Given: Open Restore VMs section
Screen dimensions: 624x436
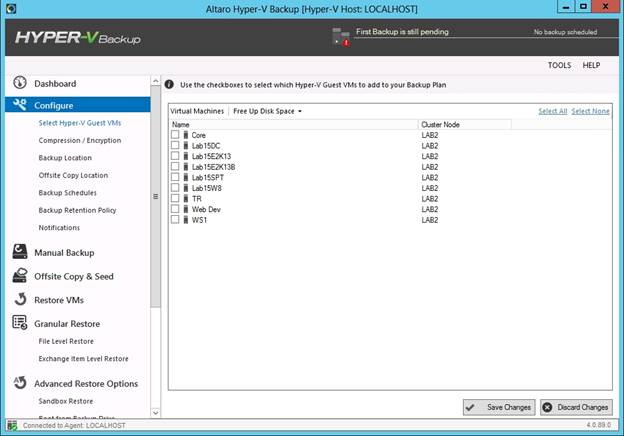Looking at the screenshot, I should 59,300.
